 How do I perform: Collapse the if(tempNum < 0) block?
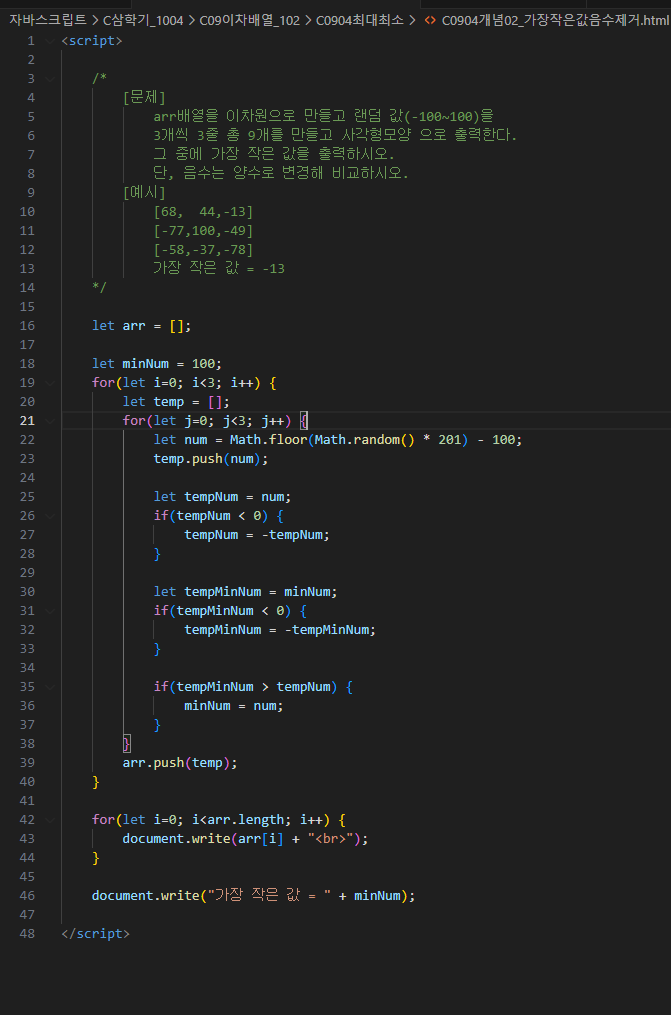50,516
